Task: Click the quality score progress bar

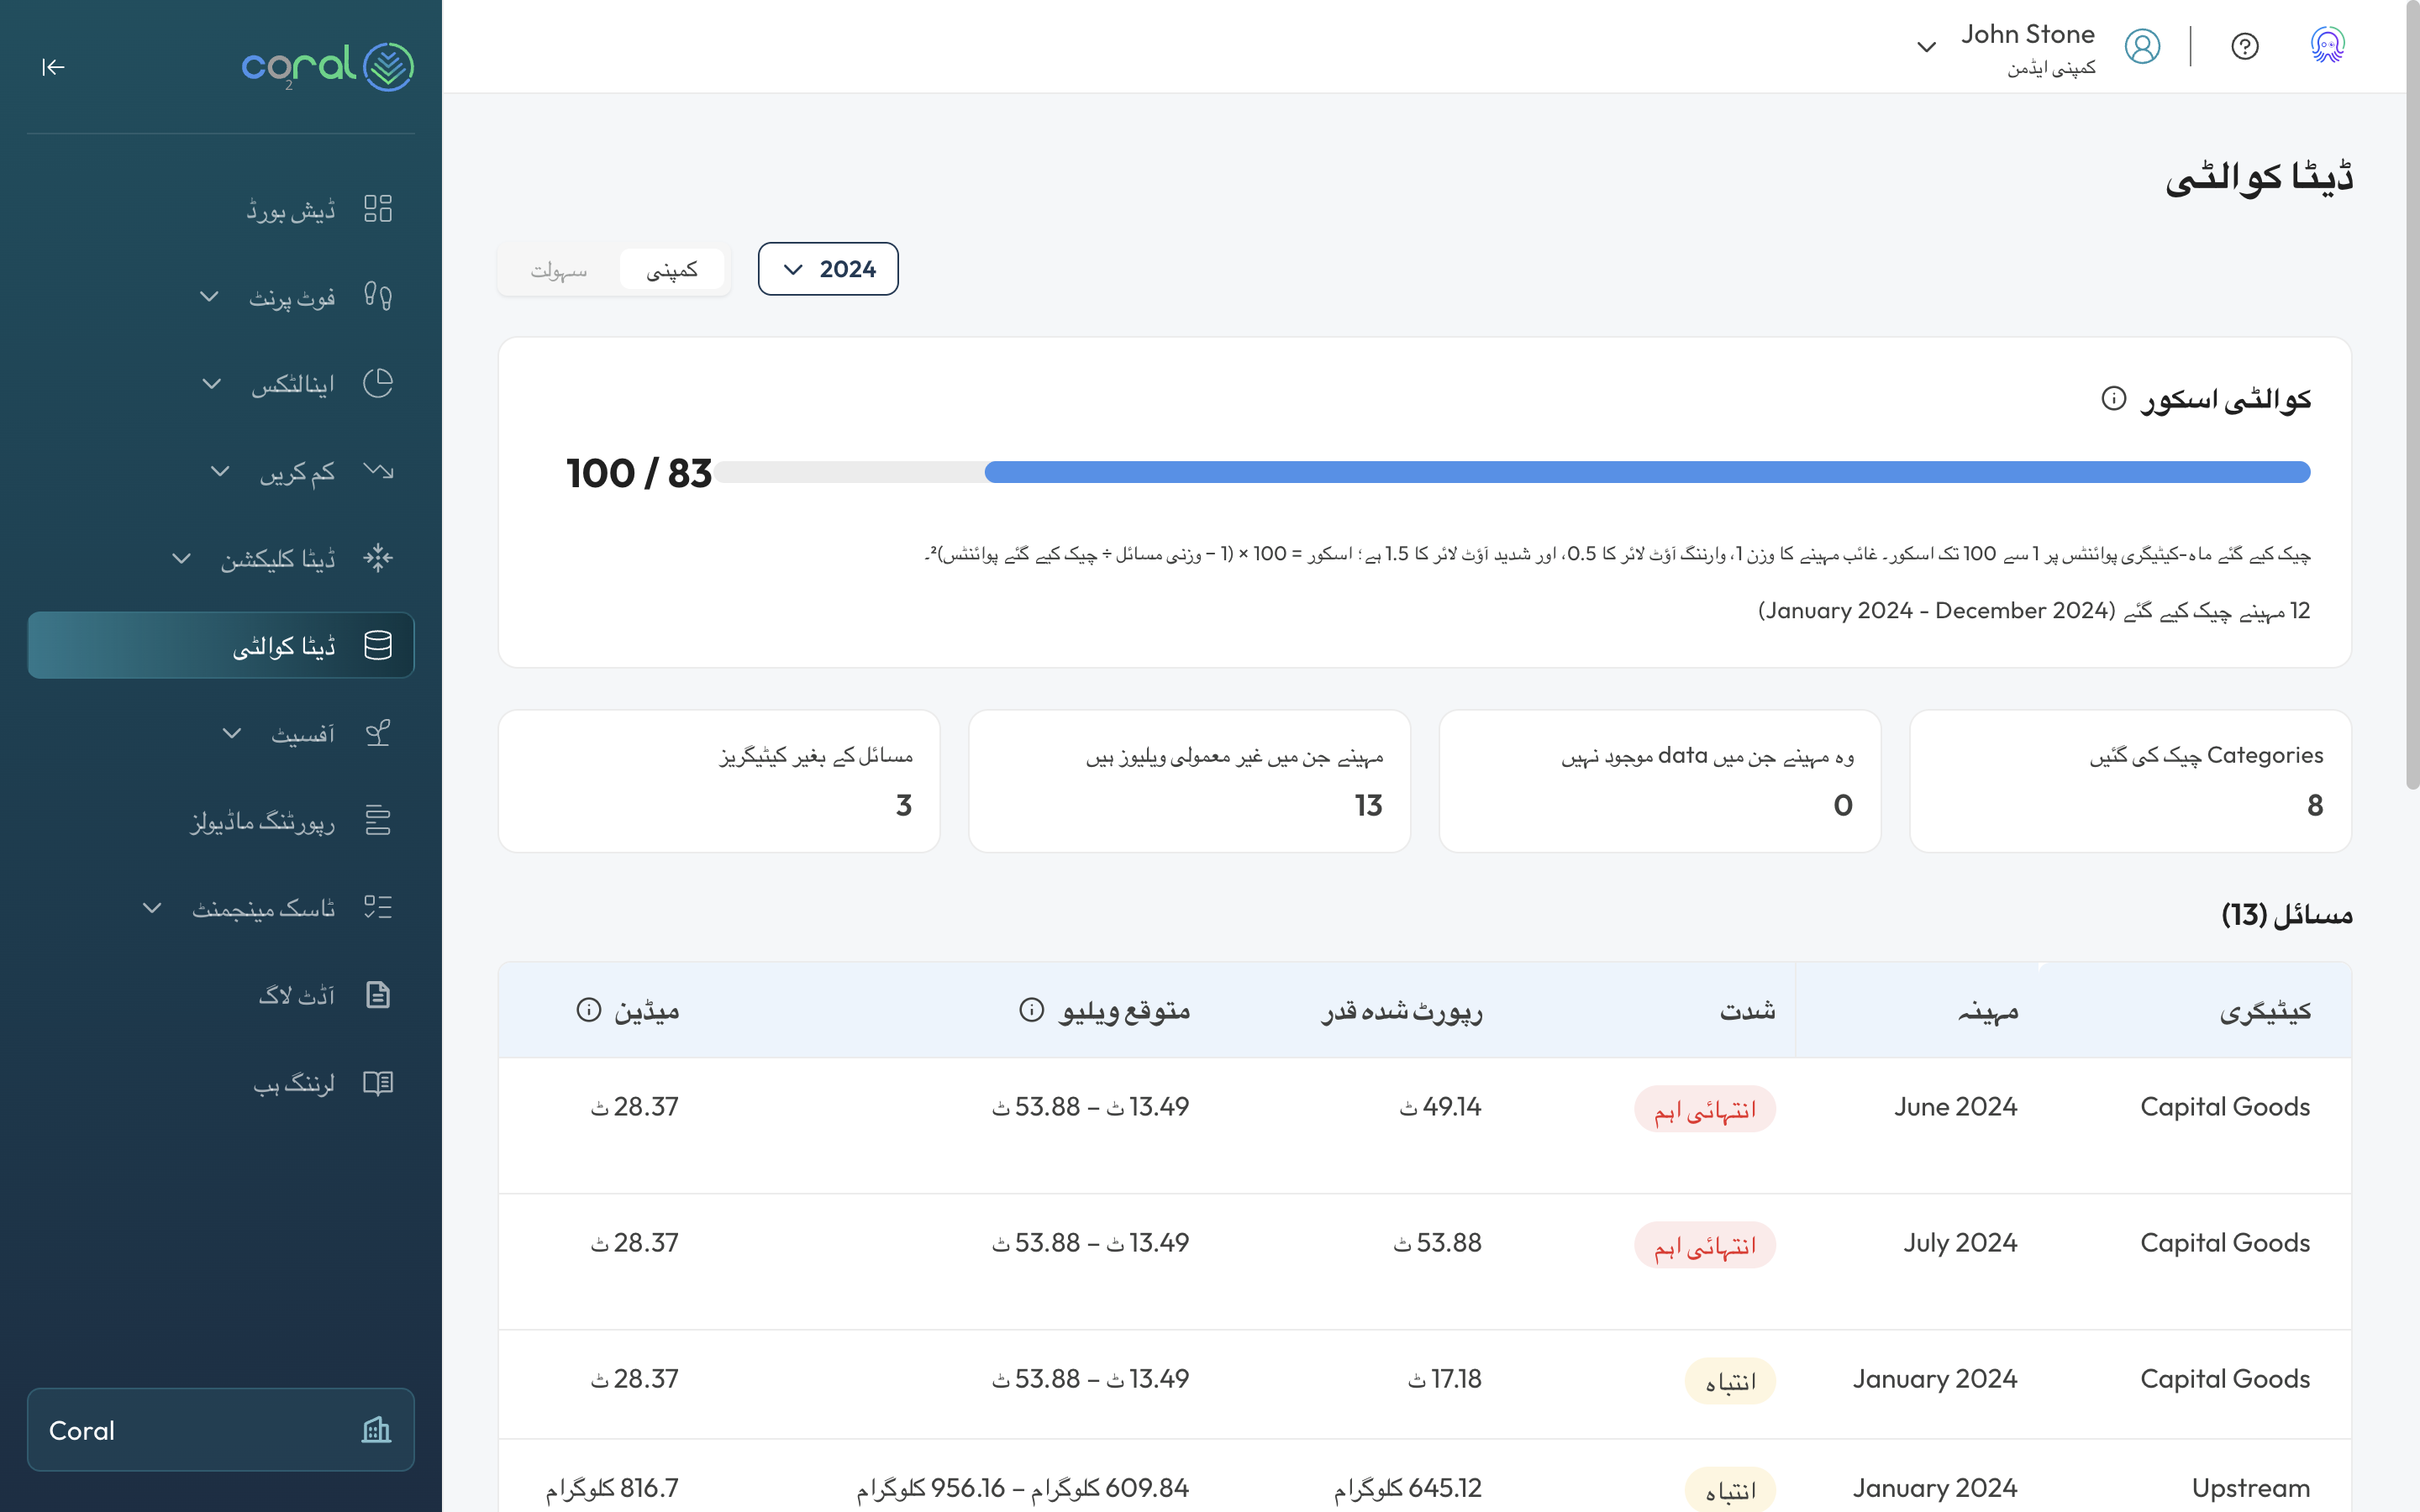Action: tap(1512, 472)
